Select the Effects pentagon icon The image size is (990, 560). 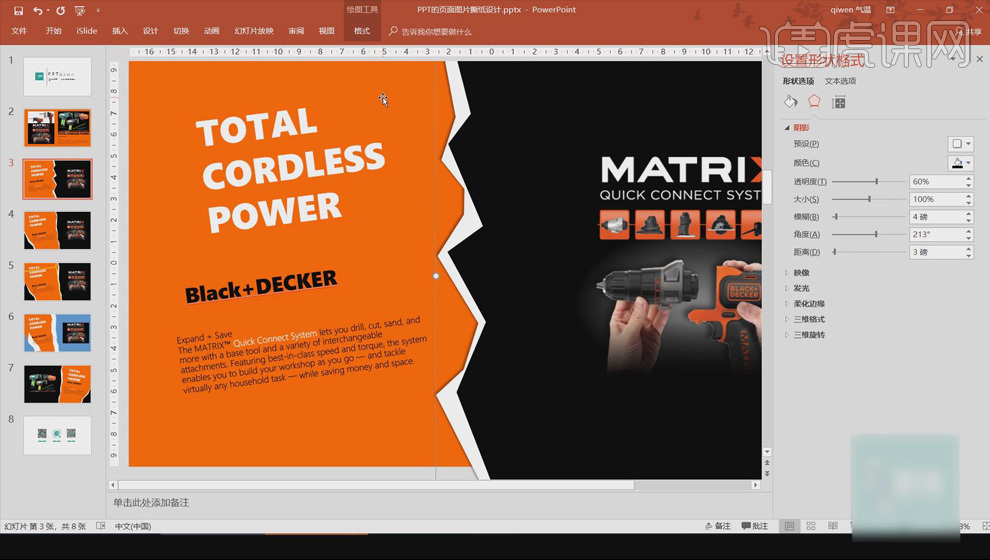click(x=814, y=102)
